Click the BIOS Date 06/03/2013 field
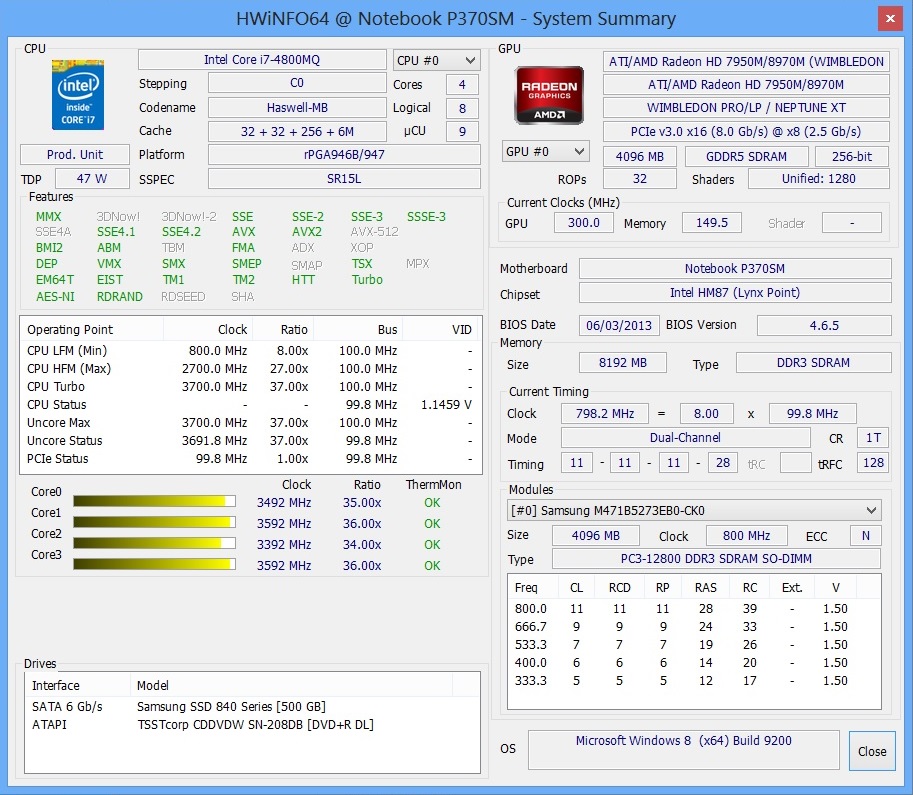This screenshot has height=795, width=913. click(x=619, y=325)
